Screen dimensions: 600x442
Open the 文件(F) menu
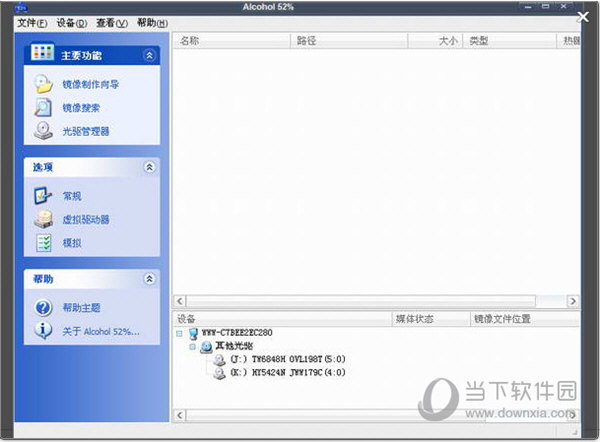tap(32, 23)
